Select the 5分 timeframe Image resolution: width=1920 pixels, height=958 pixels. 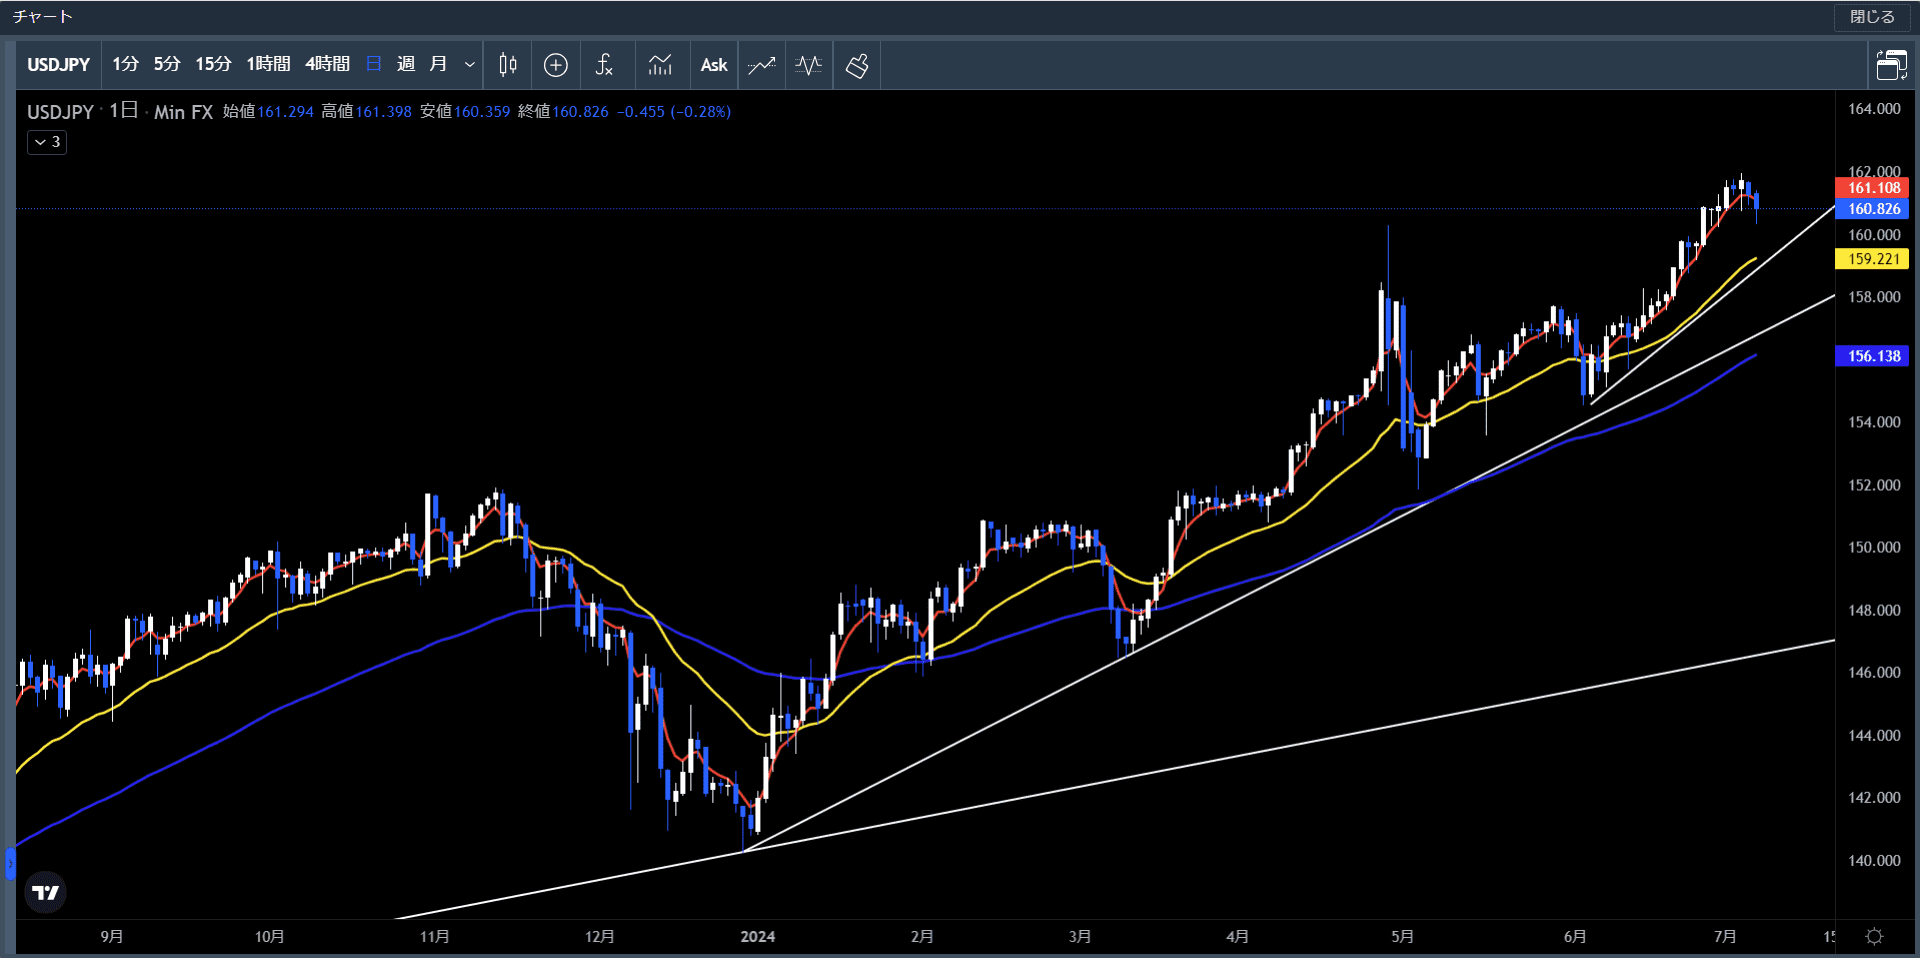pyautogui.click(x=167, y=64)
